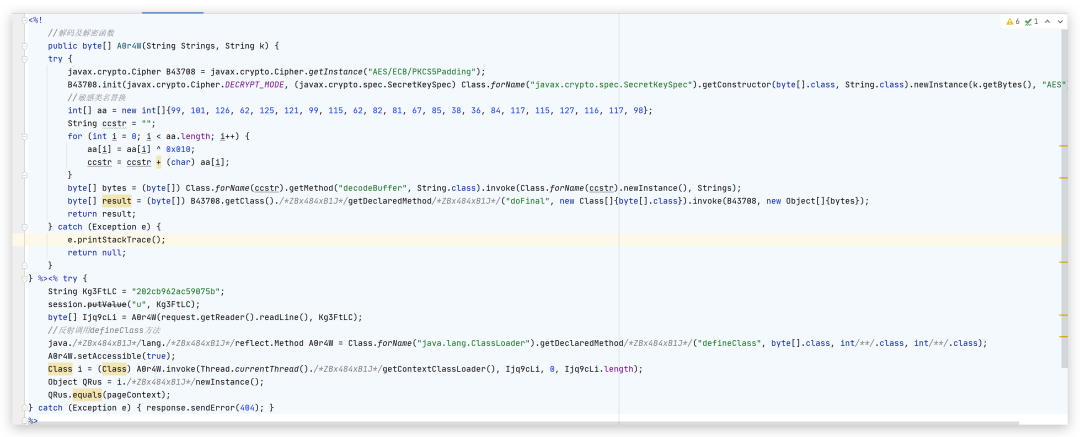Click fold marker beside the } %><% try { line

[x=25, y=278]
